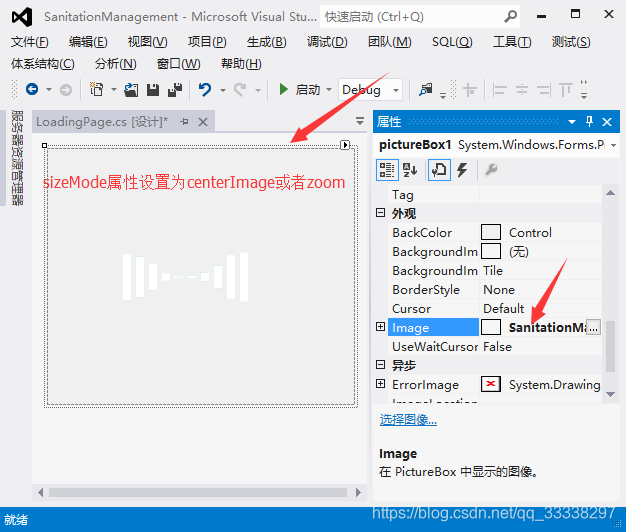Open the 帮助(H) menu

pos(242,64)
